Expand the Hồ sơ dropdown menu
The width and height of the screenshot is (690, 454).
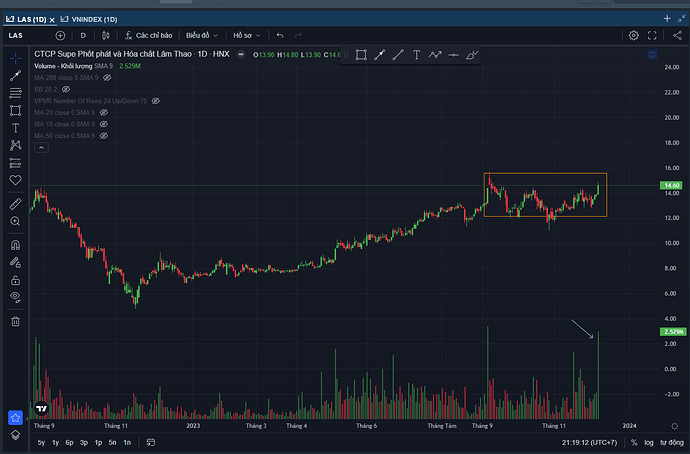pyautogui.click(x=246, y=35)
